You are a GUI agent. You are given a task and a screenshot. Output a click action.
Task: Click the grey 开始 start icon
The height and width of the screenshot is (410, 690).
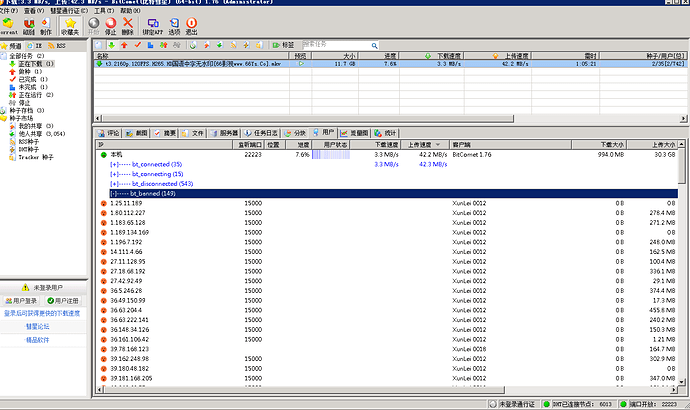(93, 26)
